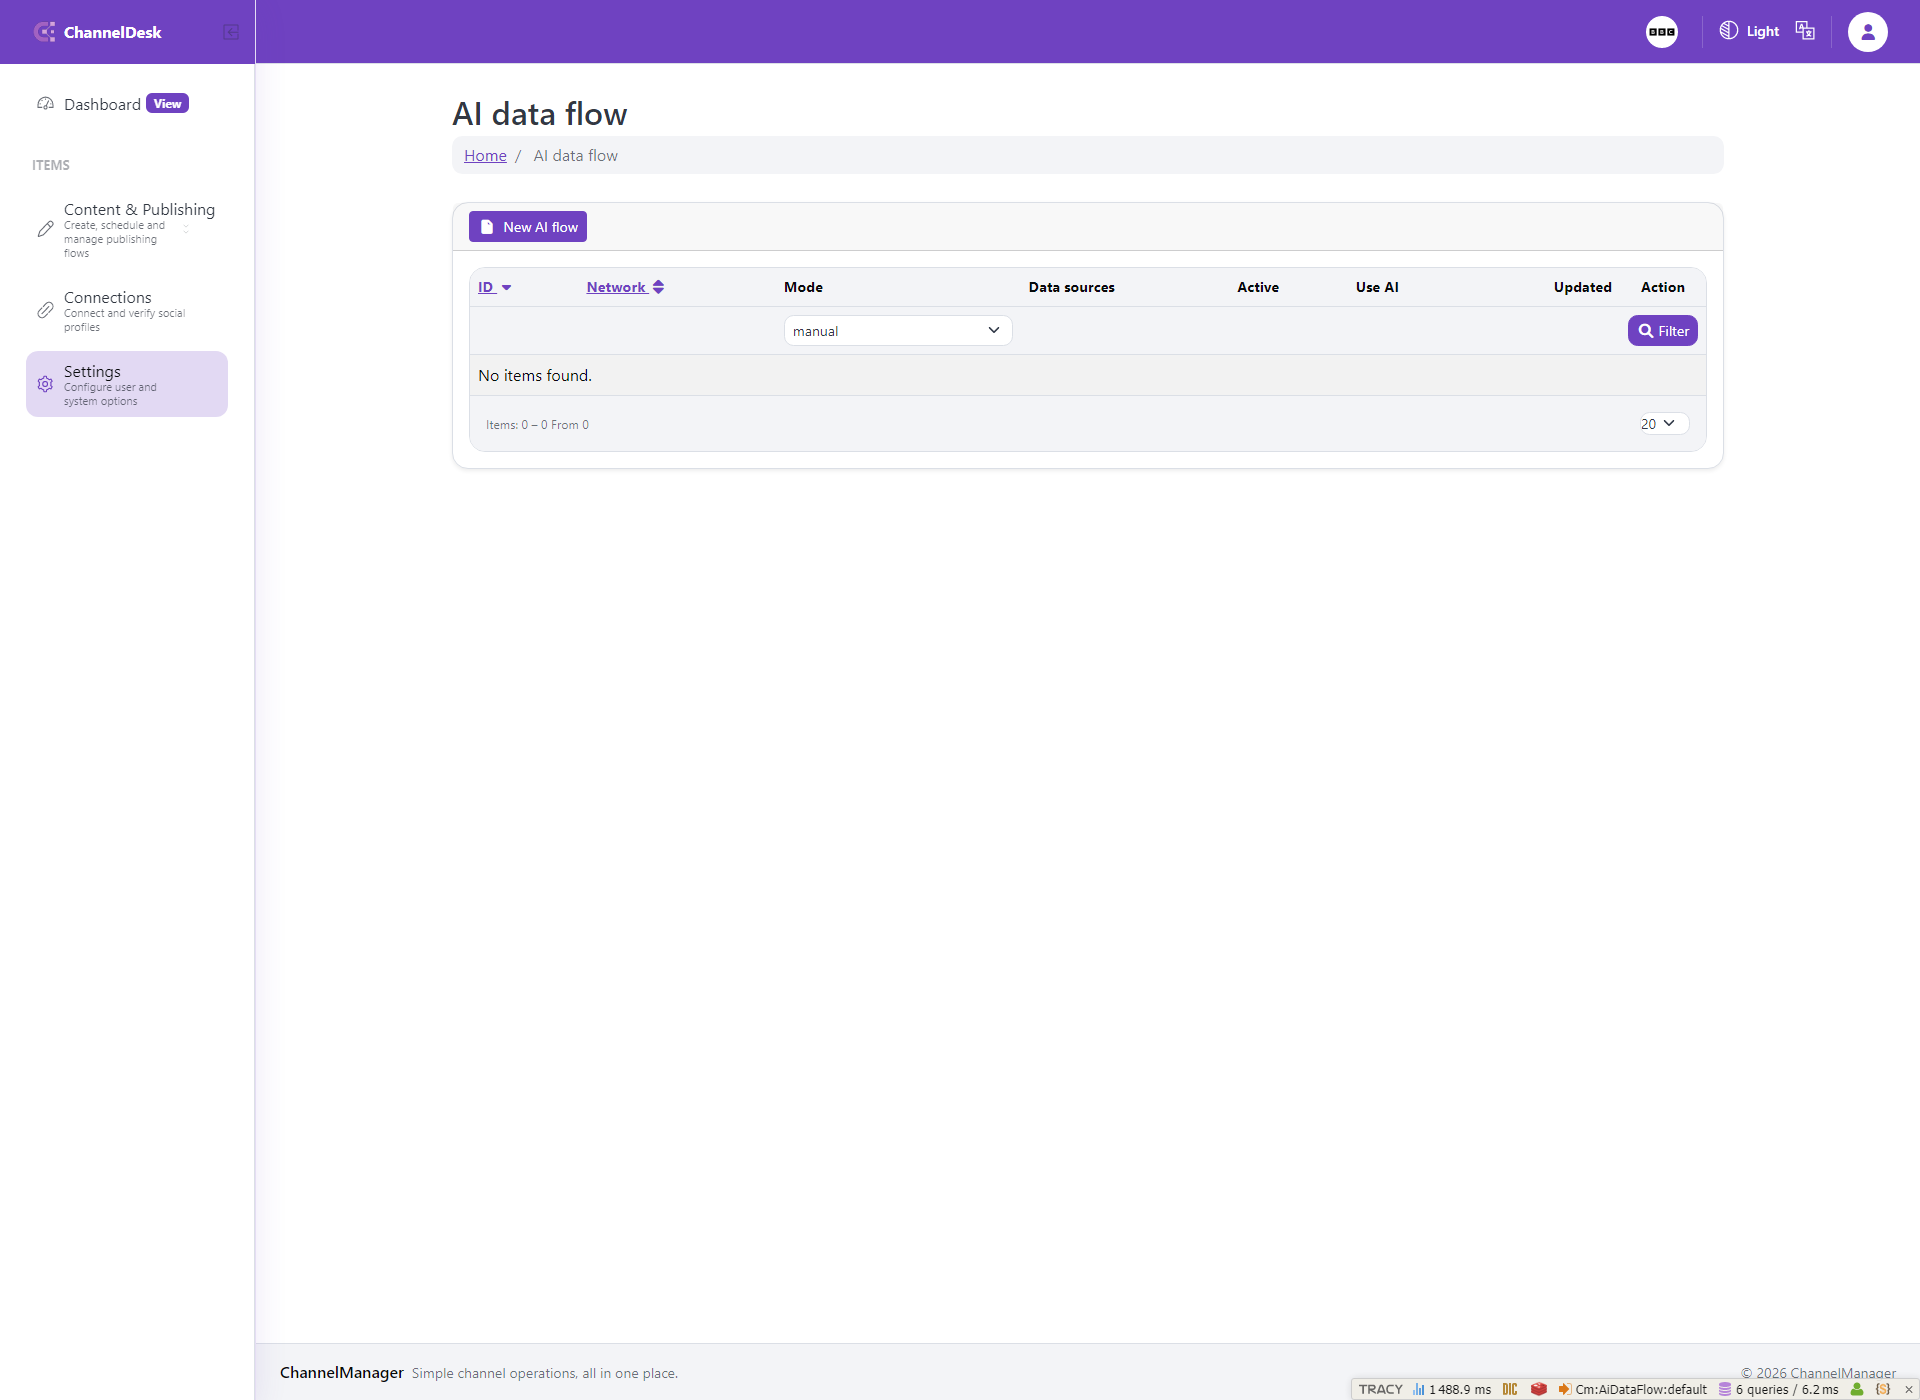Screen dimensions: 1920x1400
Task: Open the Tracy Redis cube panel
Action: 1539,1389
